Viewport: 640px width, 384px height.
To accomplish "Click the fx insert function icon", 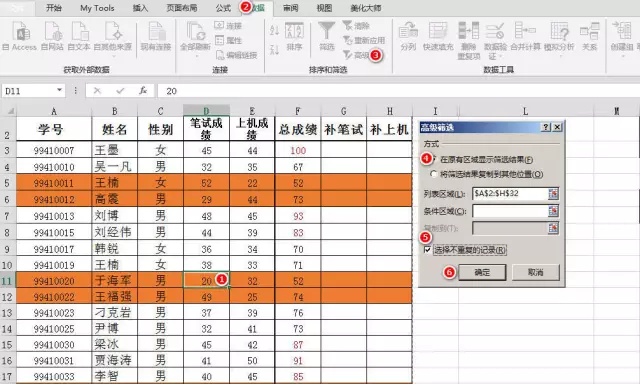I will [143, 91].
